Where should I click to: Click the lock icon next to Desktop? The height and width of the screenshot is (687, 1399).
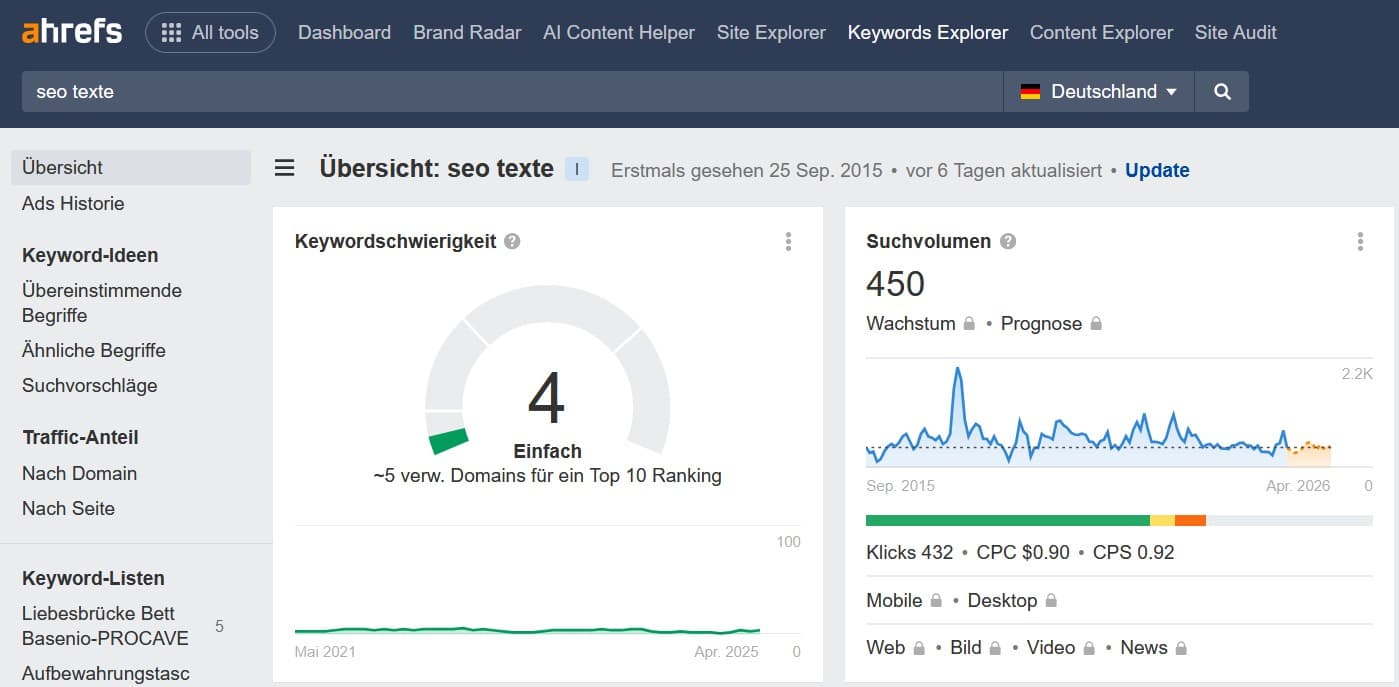(x=1051, y=601)
